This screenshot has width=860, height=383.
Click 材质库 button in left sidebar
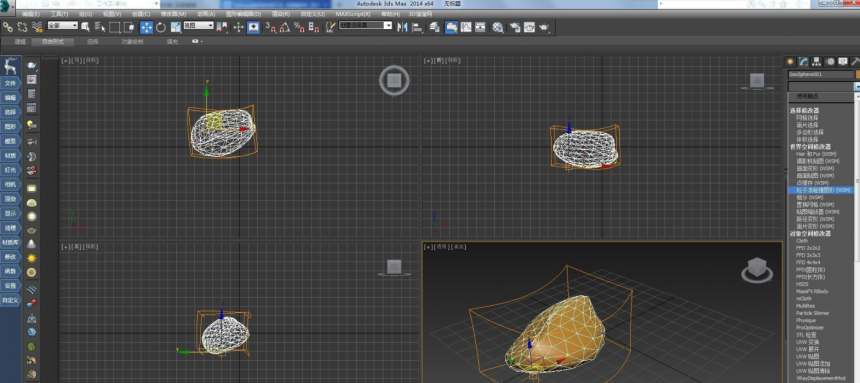(10, 243)
